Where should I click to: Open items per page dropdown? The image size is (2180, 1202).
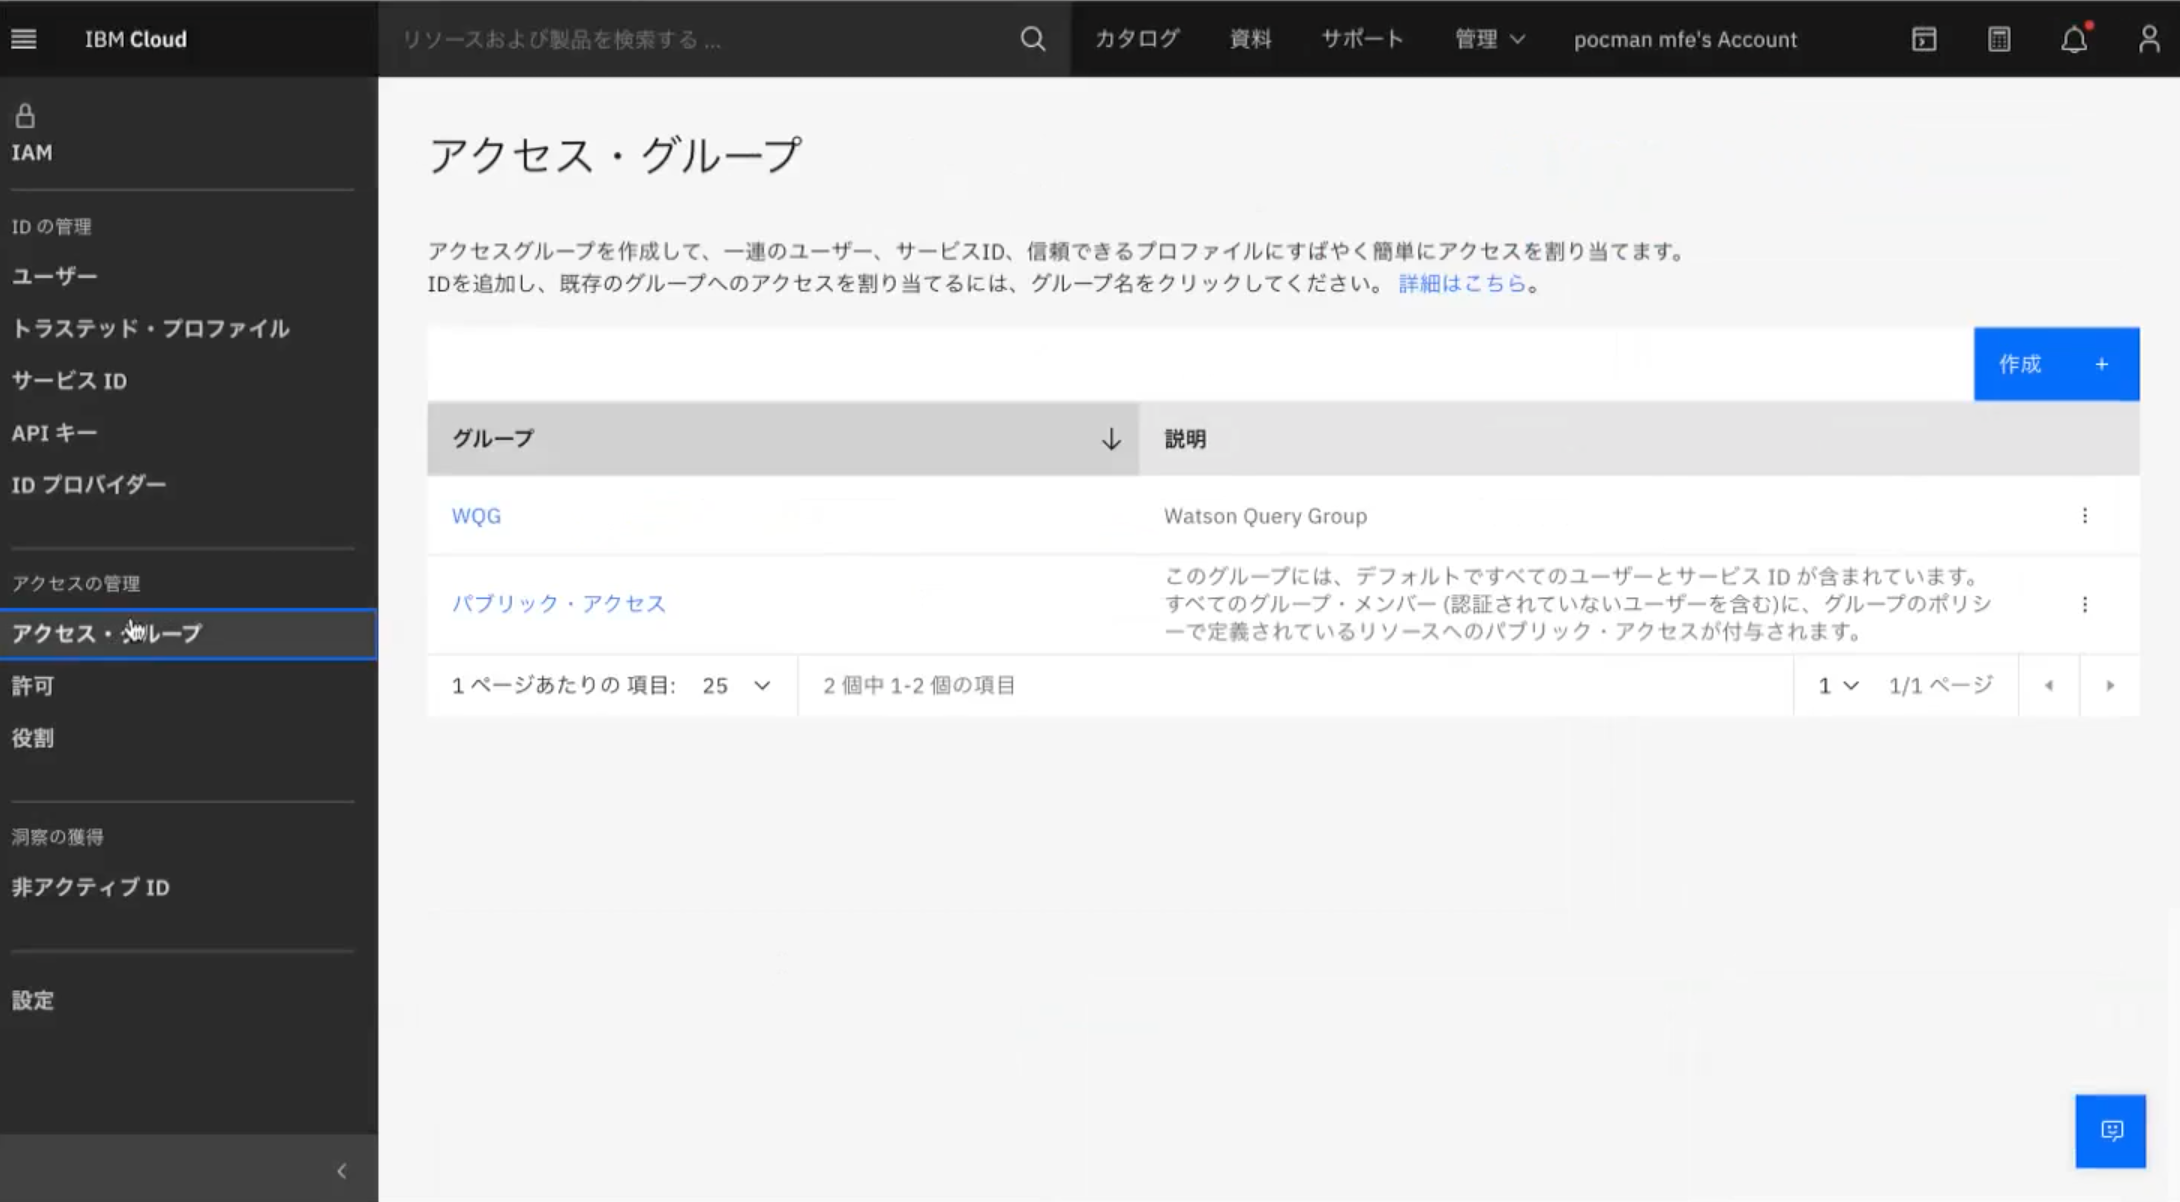[736, 686]
